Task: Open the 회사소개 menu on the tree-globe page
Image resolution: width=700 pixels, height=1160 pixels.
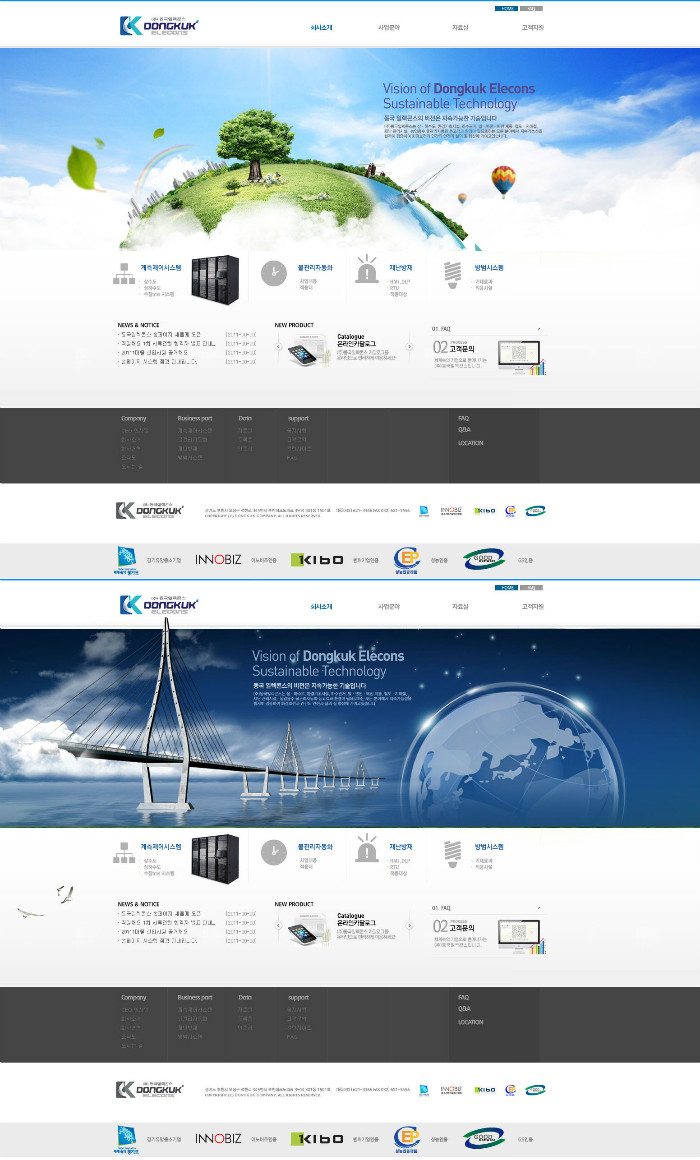Action: [322, 27]
